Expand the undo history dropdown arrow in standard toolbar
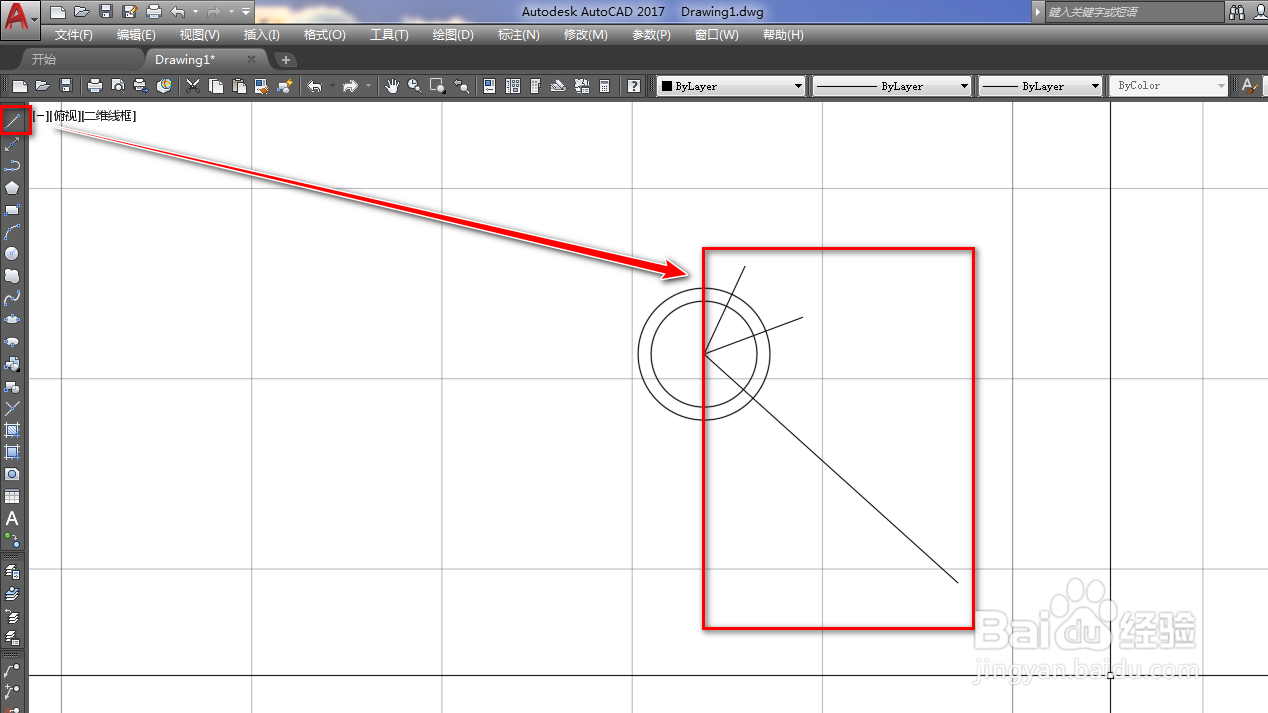 (x=331, y=86)
